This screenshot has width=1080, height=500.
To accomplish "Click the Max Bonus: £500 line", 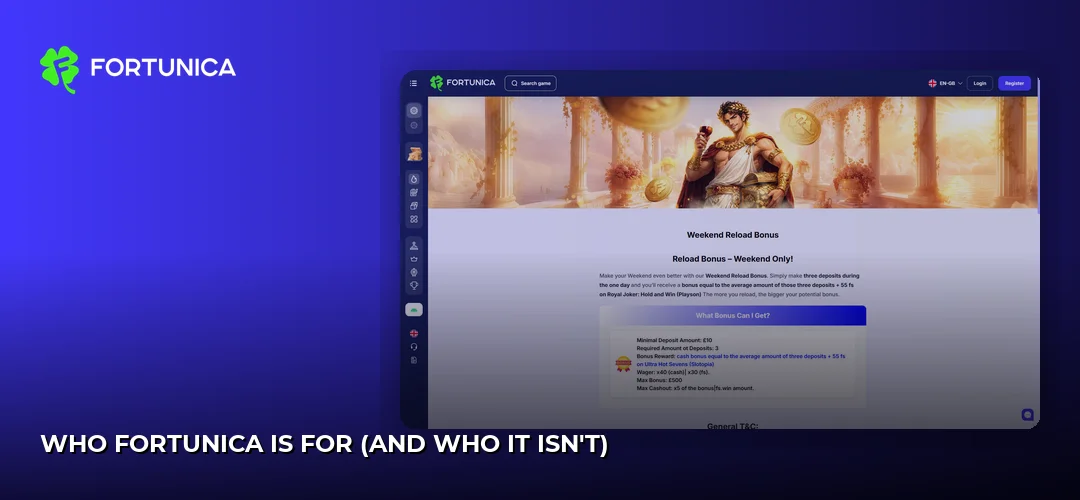I will pos(659,380).
